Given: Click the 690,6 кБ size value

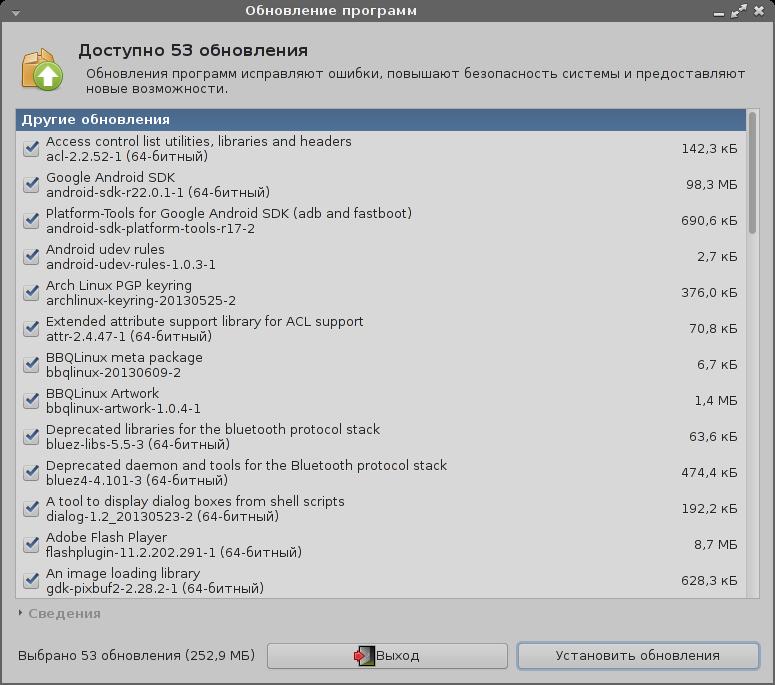Looking at the screenshot, I should (x=709, y=221).
